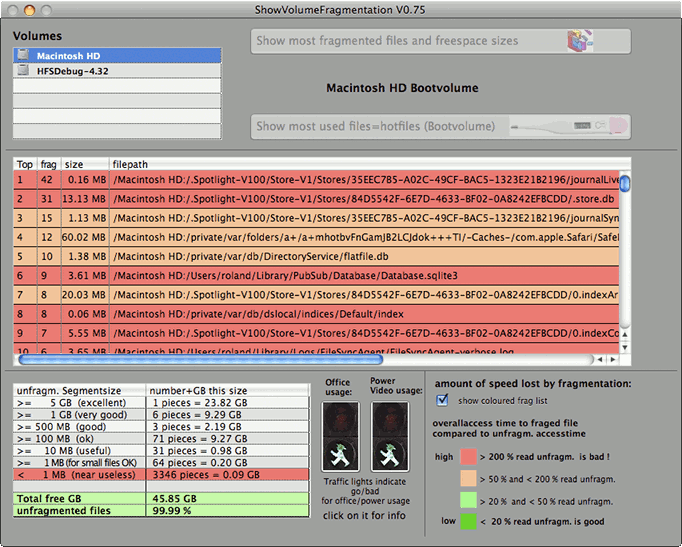Click the '< 1 MB (near useless)' row

point(161,474)
